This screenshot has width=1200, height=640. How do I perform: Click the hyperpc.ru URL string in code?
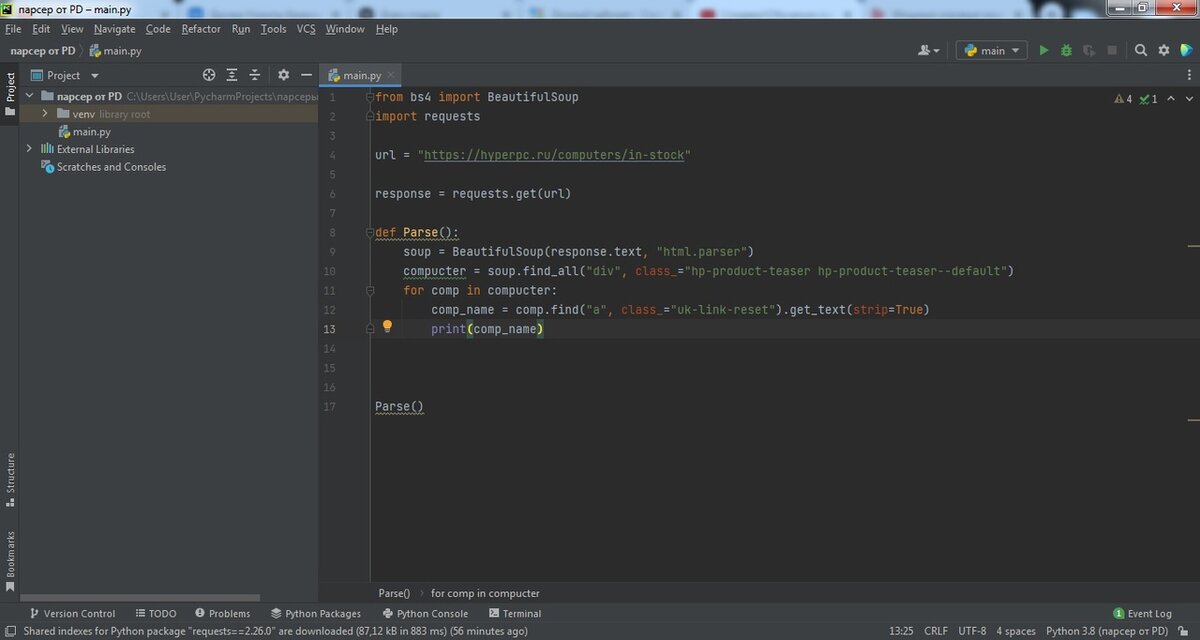click(x=554, y=155)
